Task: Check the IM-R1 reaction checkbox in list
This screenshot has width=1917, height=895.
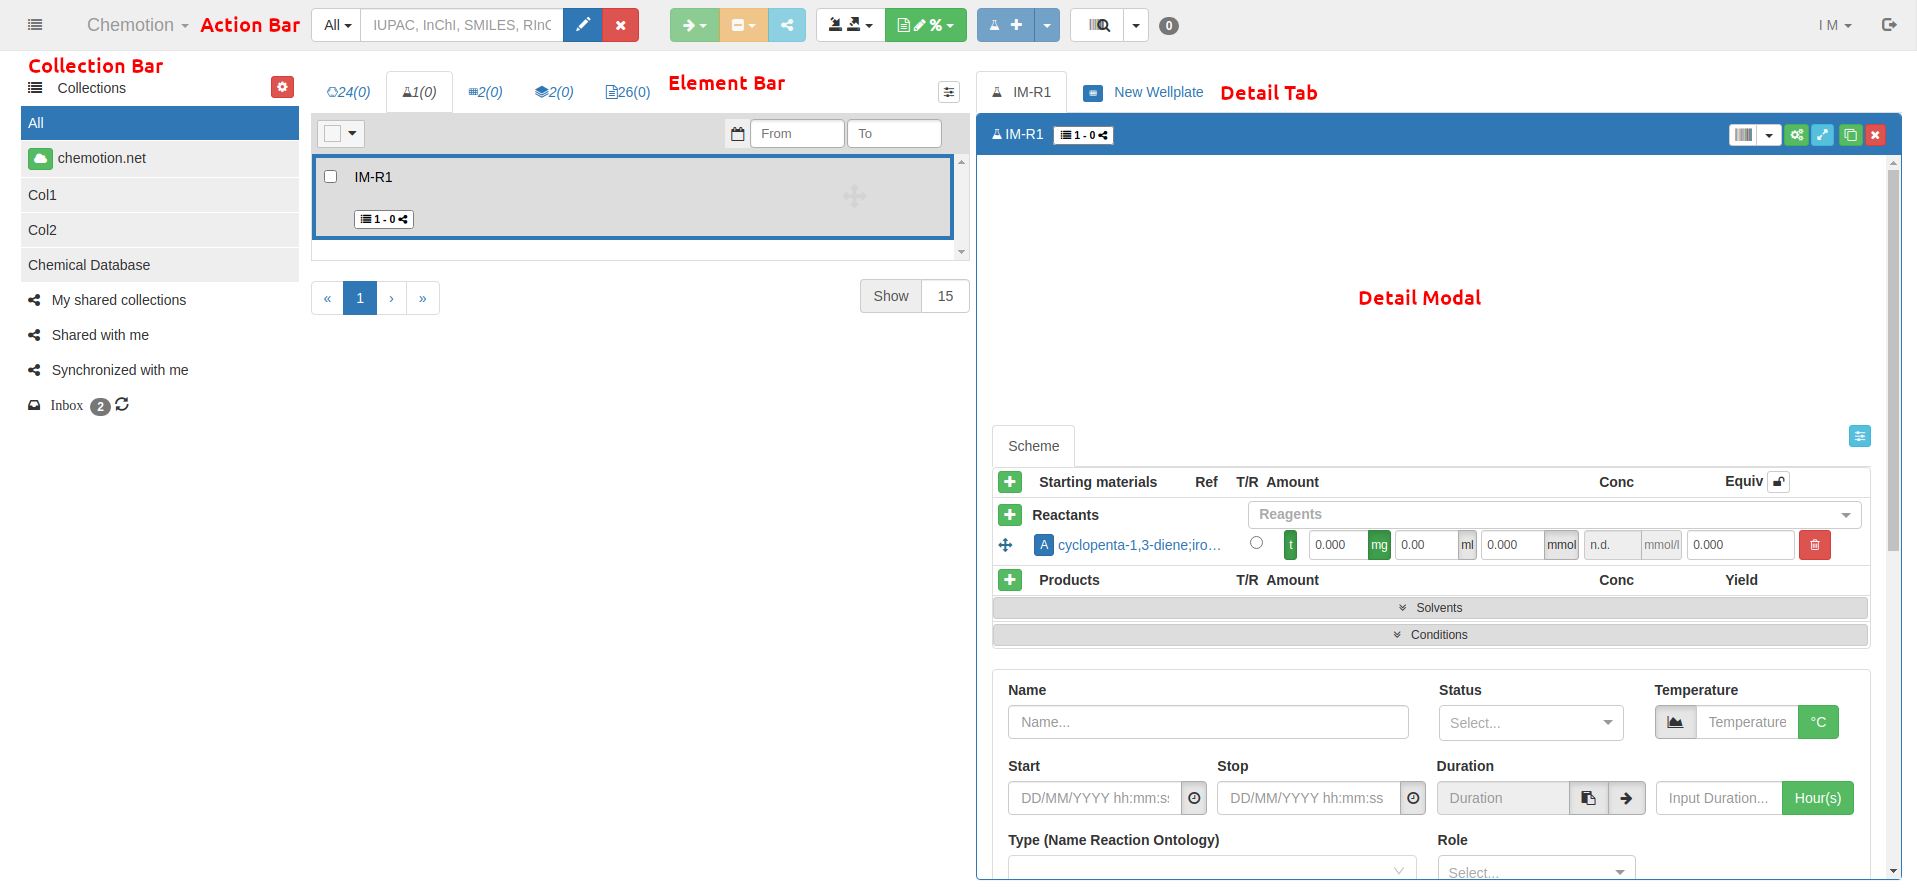Action: [x=331, y=177]
